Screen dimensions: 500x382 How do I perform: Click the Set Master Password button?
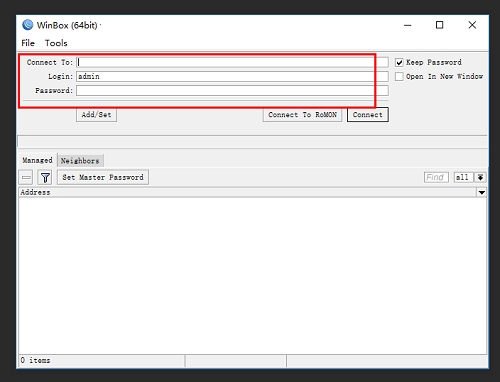103,177
